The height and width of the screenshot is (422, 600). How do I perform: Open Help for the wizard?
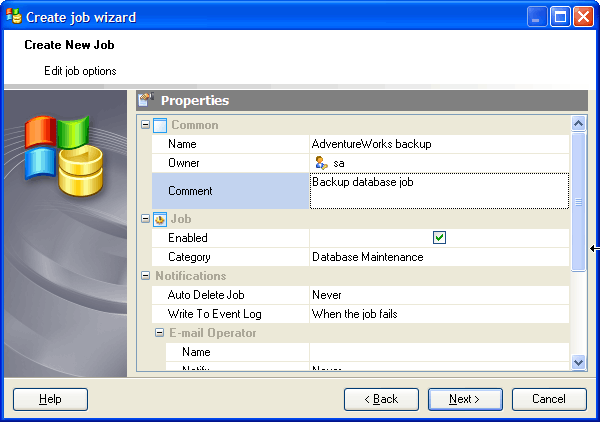click(50, 399)
